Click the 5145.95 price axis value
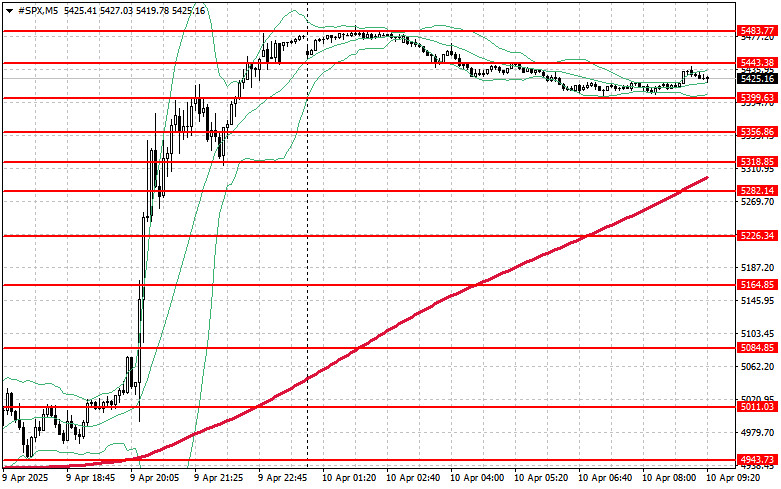The width and height of the screenshot is (781, 489). (x=757, y=301)
